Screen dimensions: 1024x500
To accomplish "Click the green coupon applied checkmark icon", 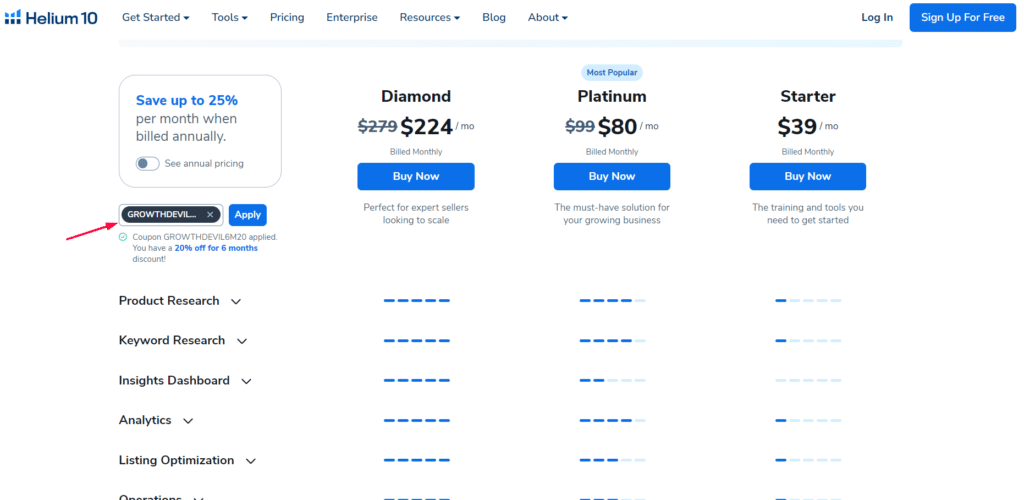I will click(123, 237).
